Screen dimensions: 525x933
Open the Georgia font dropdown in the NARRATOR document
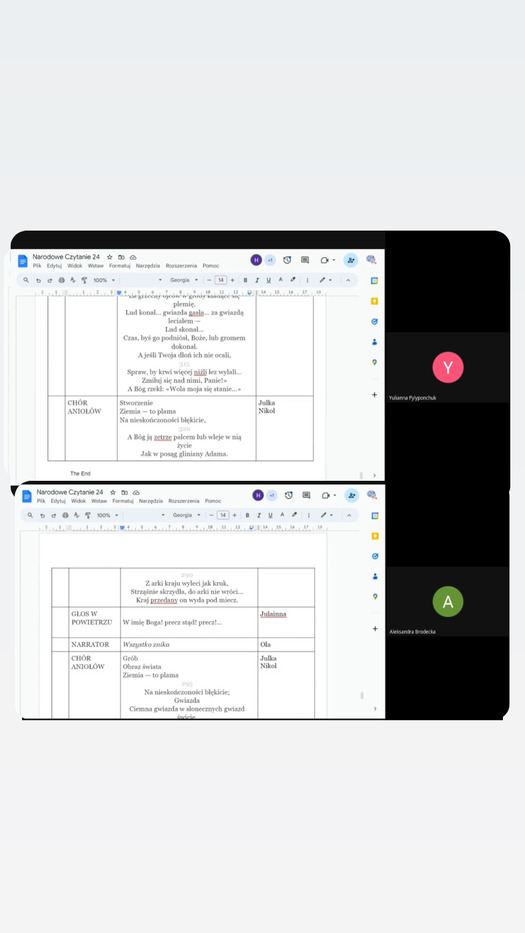[x=186, y=515]
